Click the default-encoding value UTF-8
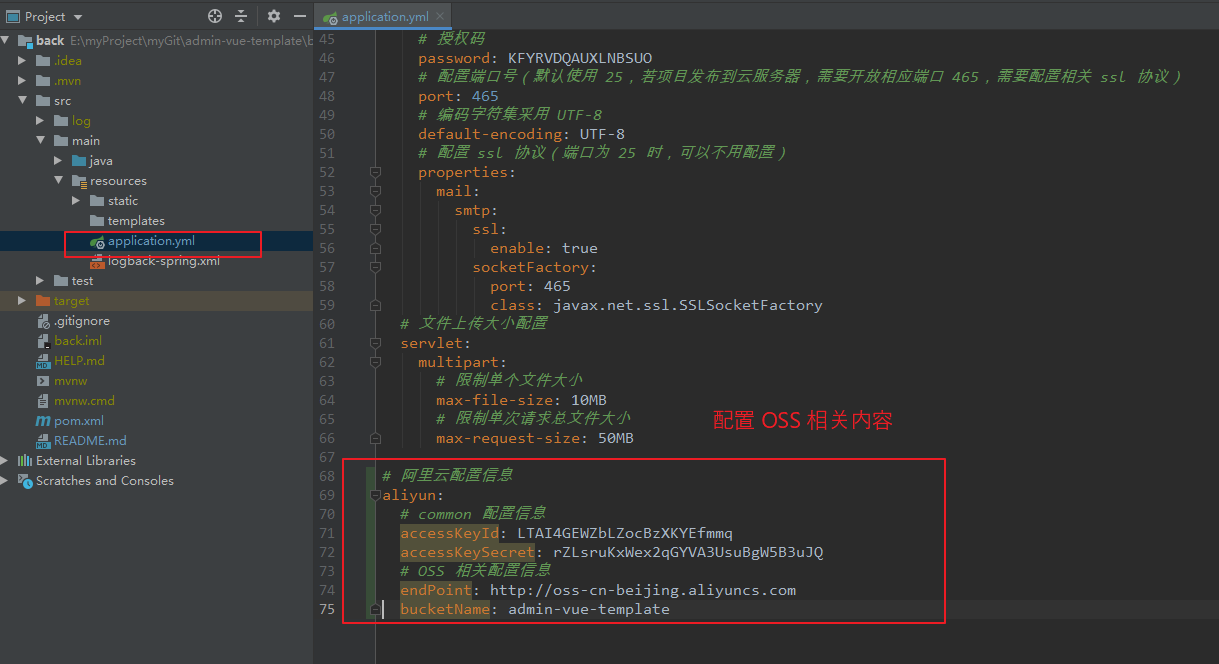Screen dimensions: 1219x664 point(602,134)
